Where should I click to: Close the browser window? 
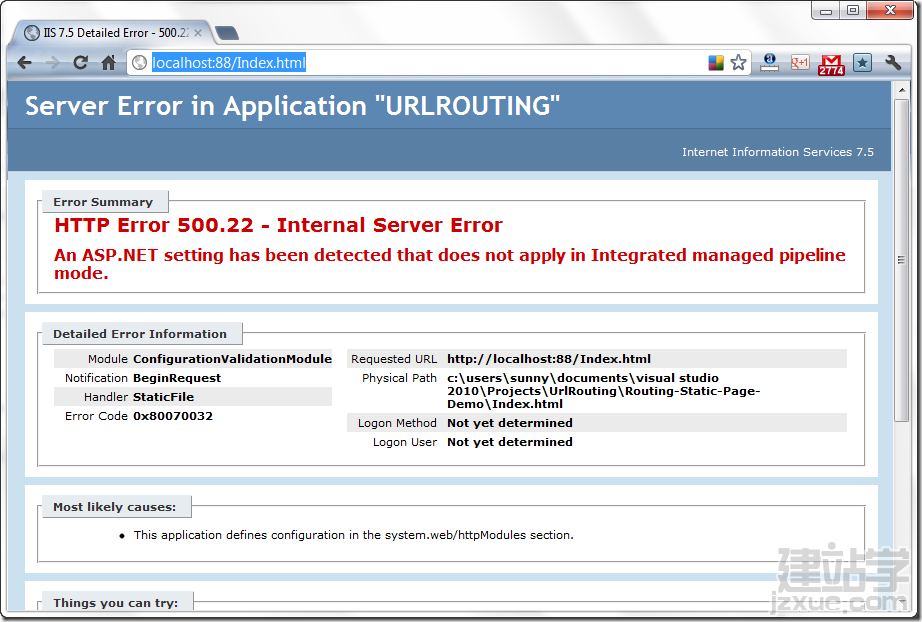[x=890, y=11]
